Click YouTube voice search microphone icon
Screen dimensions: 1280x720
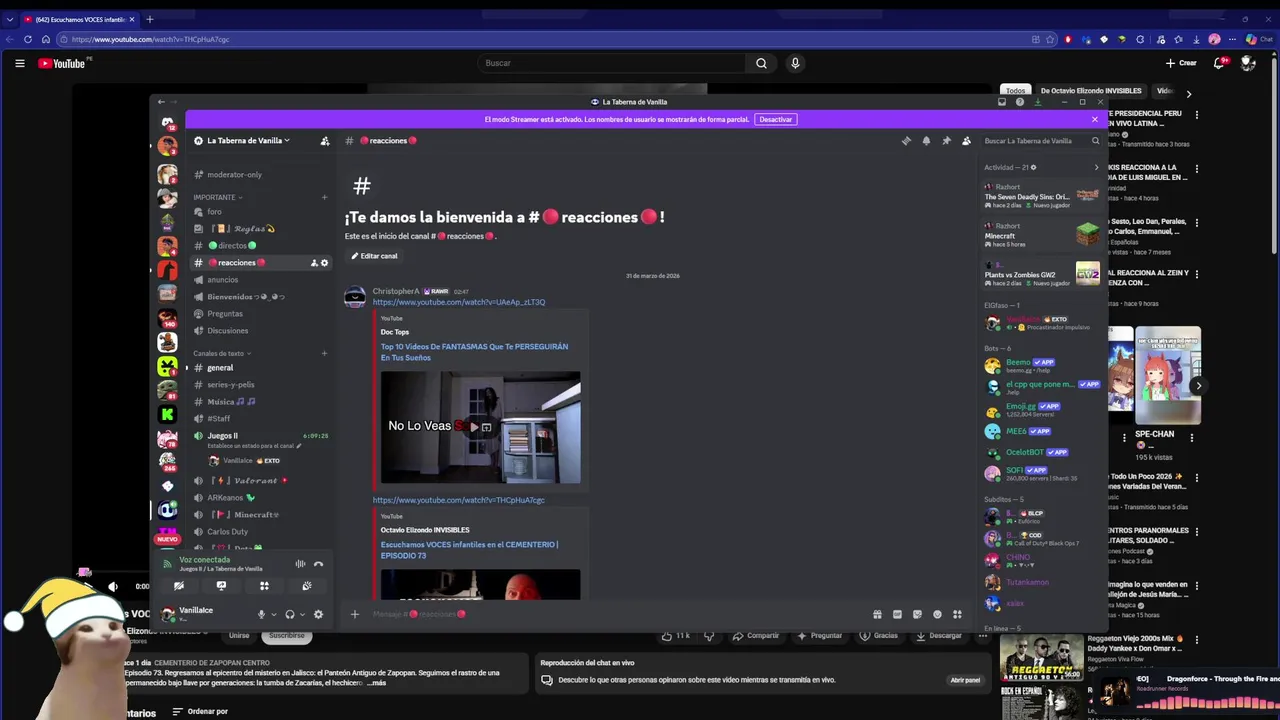coord(795,63)
